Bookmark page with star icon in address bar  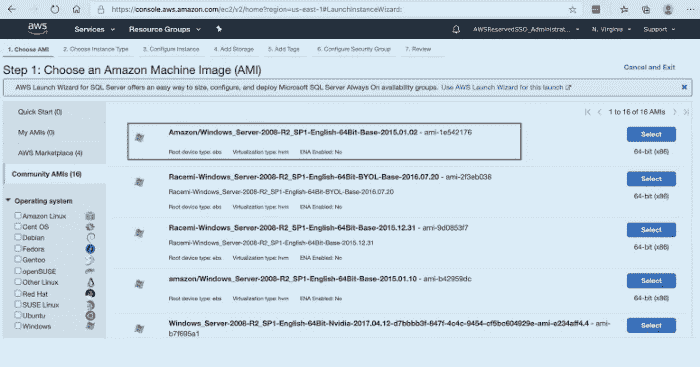click(572, 9)
